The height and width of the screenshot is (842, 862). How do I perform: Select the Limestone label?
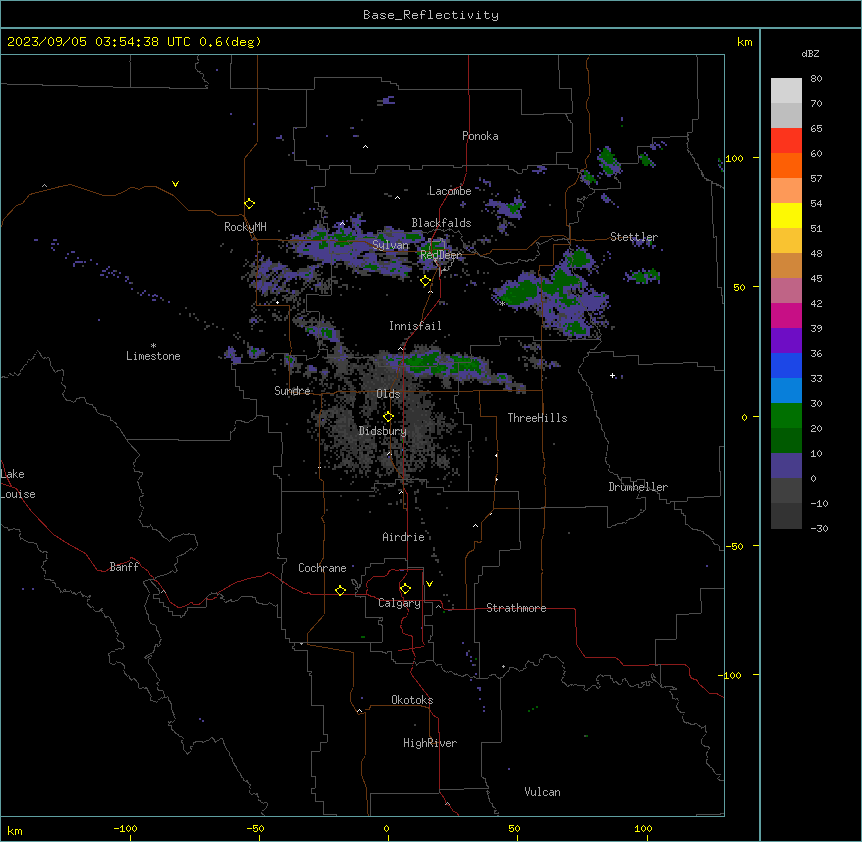click(x=153, y=356)
